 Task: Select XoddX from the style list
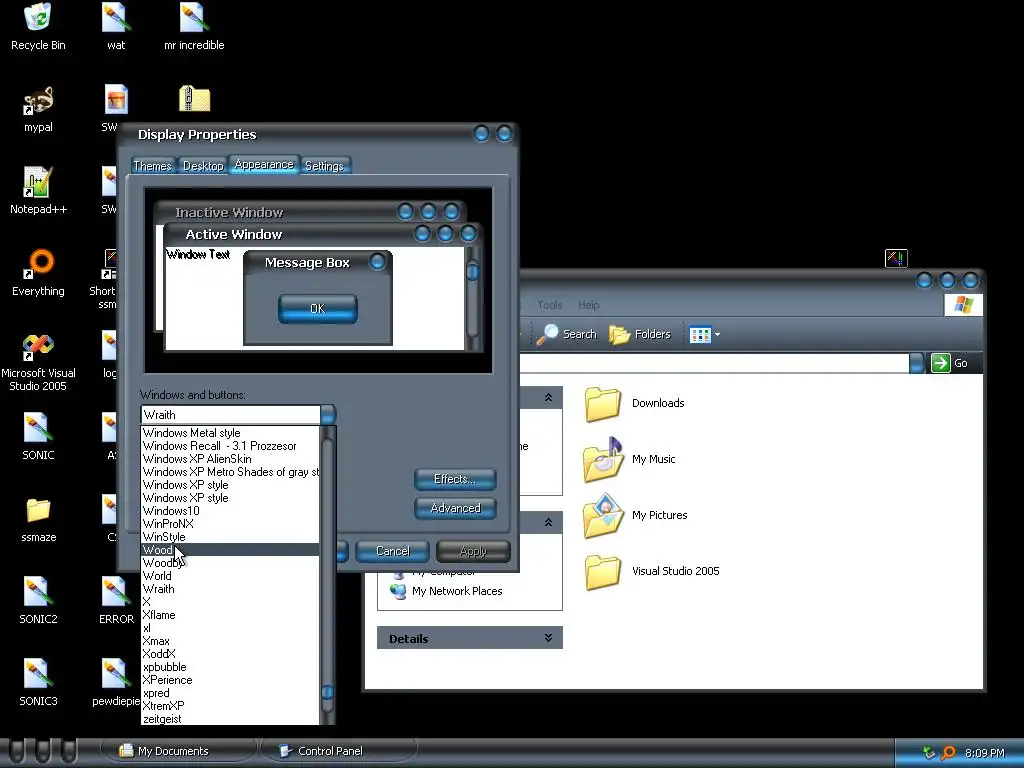pos(230,654)
